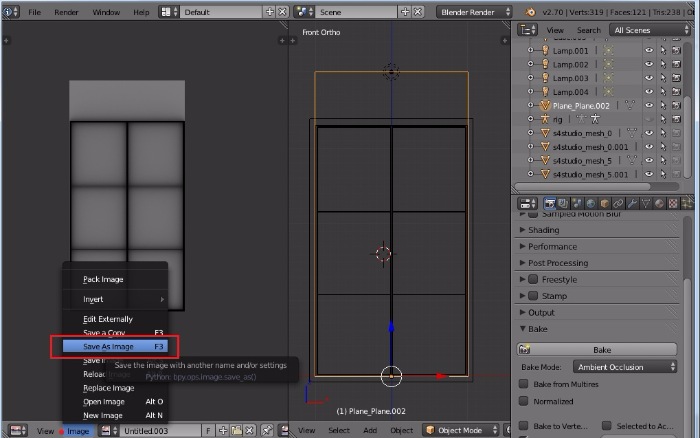This screenshot has width=700, height=438.
Task: Open UV/Image editor type selector
Action: pyautogui.click(x=18, y=430)
